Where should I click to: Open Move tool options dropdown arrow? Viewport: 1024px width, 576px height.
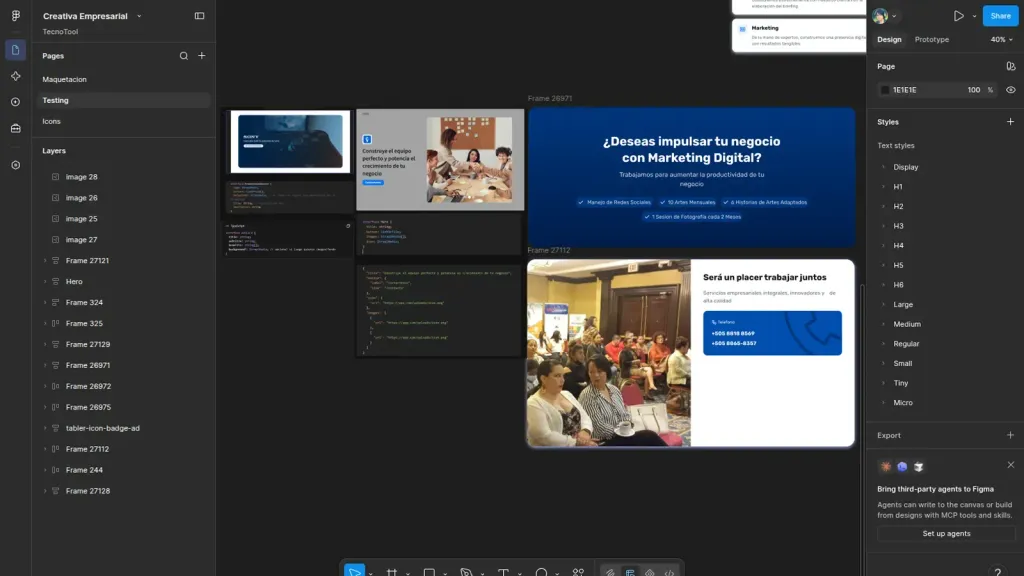point(370,573)
